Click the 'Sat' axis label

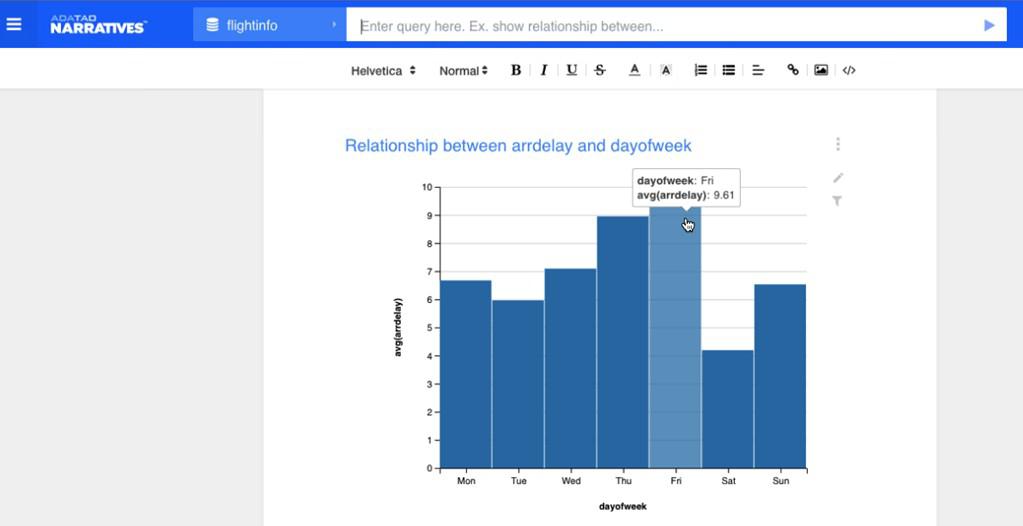pos(728,481)
